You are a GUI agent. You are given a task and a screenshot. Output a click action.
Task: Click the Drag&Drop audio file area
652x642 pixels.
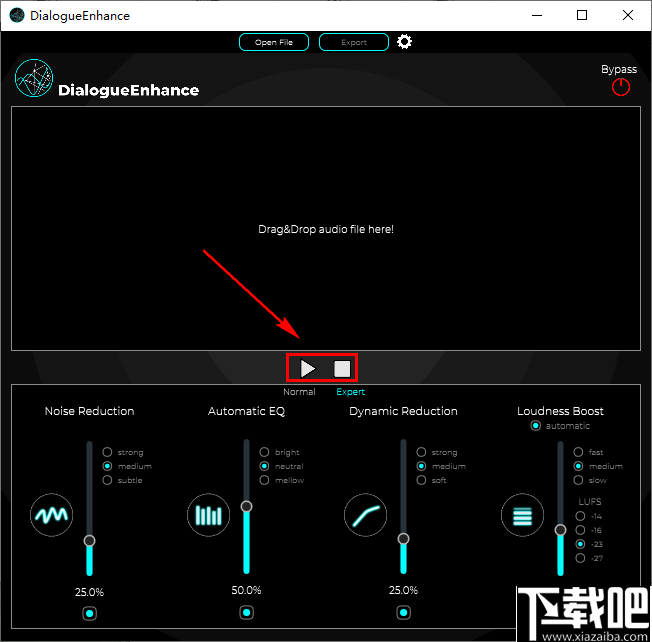pyautogui.click(x=326, y=229)
